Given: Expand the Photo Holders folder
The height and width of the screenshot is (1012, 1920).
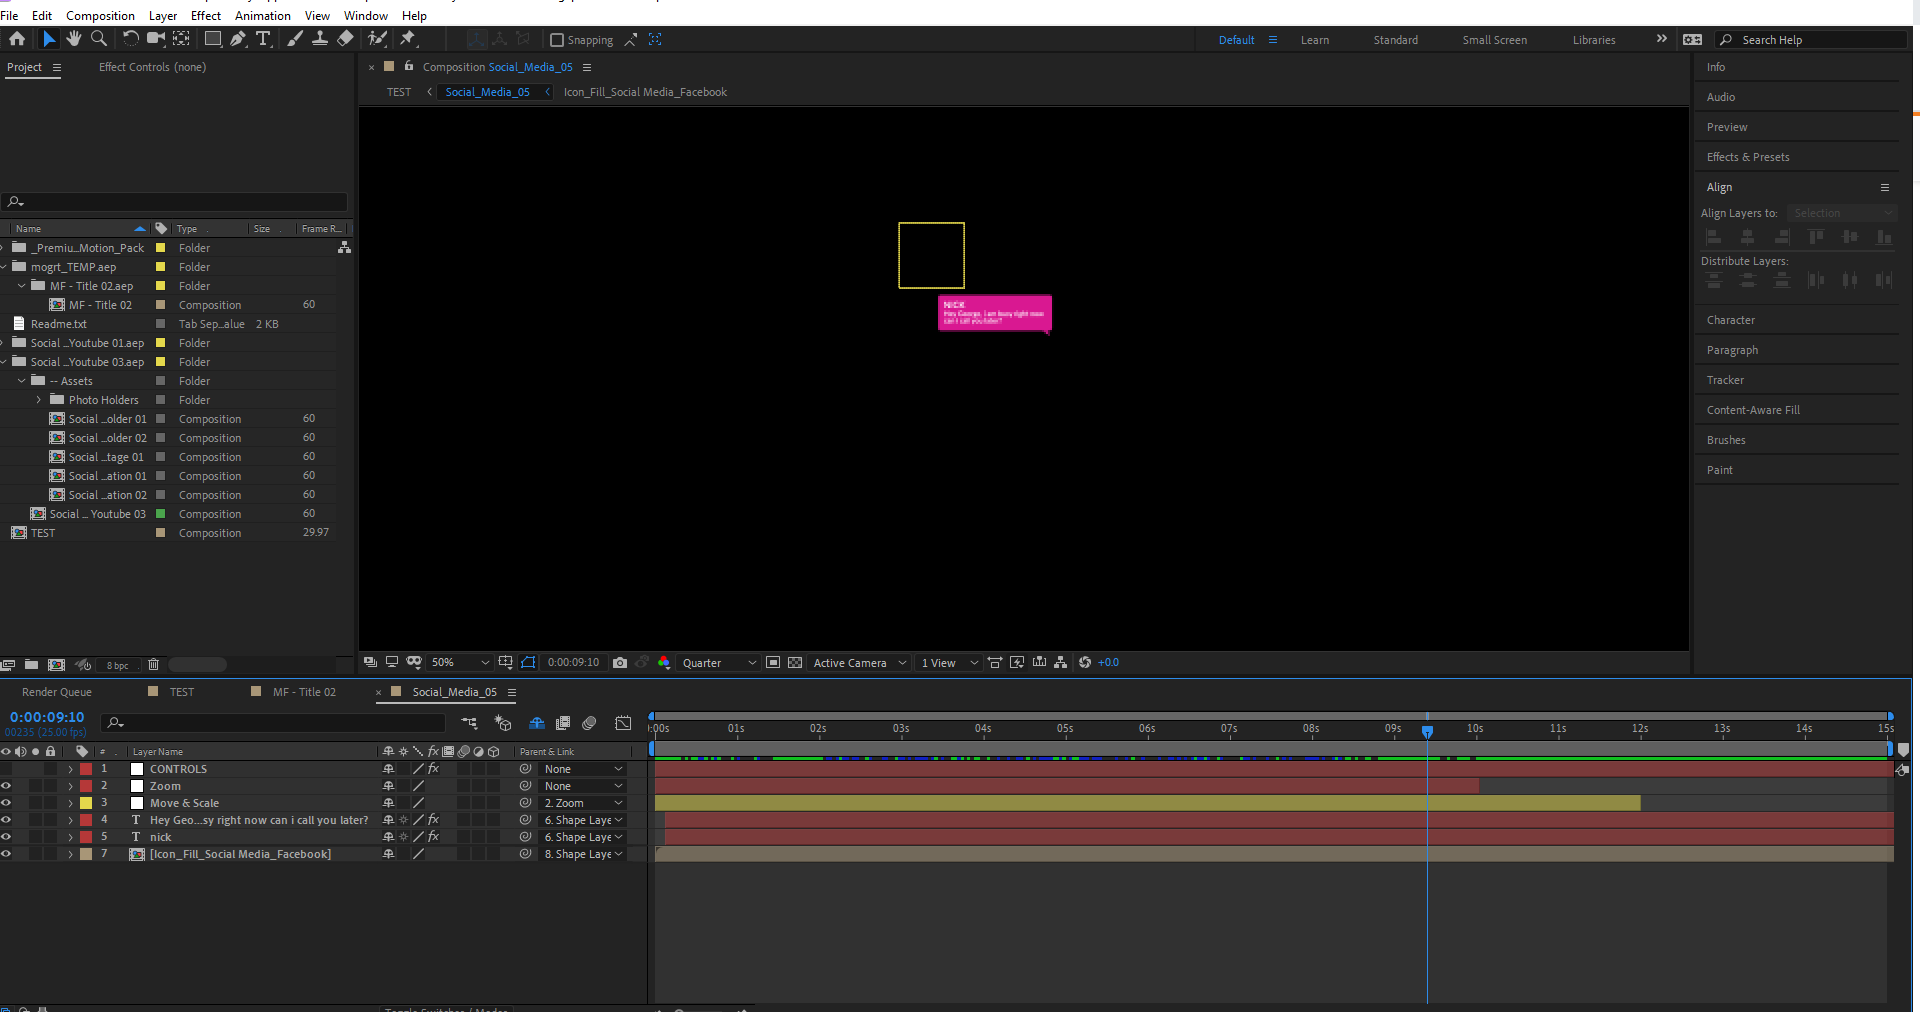Looking at the screenshot, I should click(39, 400).
